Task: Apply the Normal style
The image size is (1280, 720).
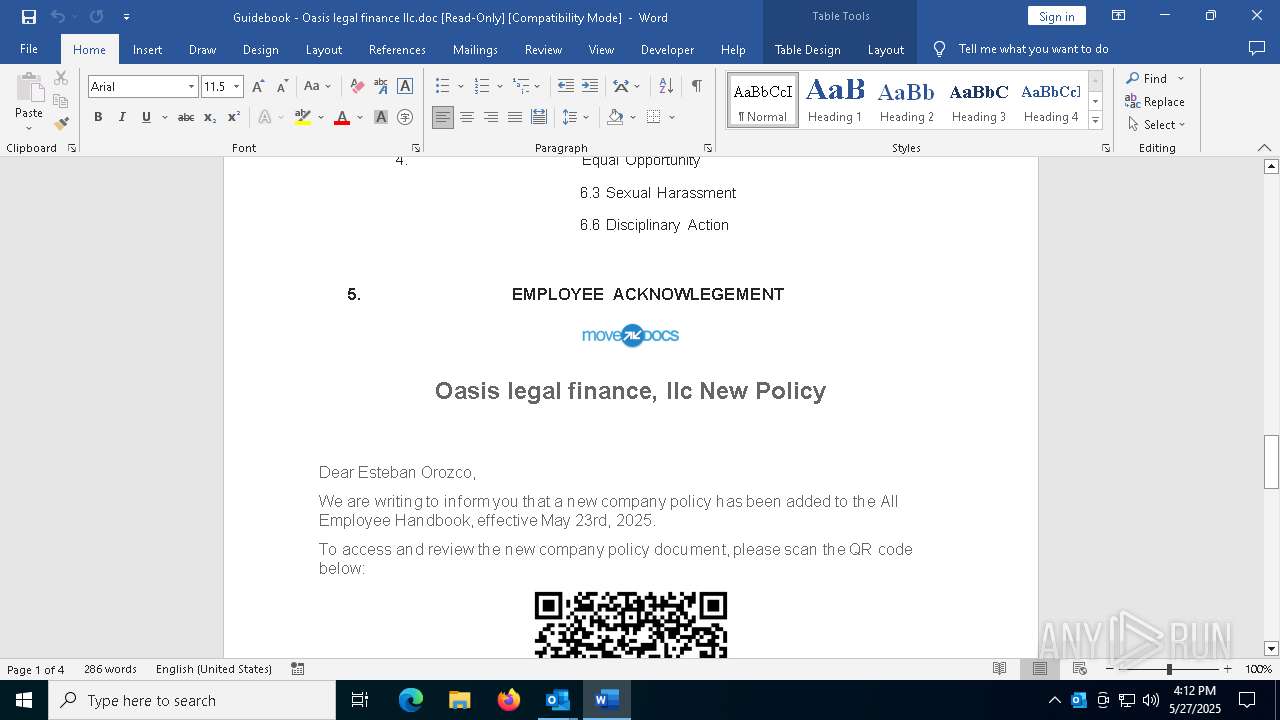Action: click(763, 100)
